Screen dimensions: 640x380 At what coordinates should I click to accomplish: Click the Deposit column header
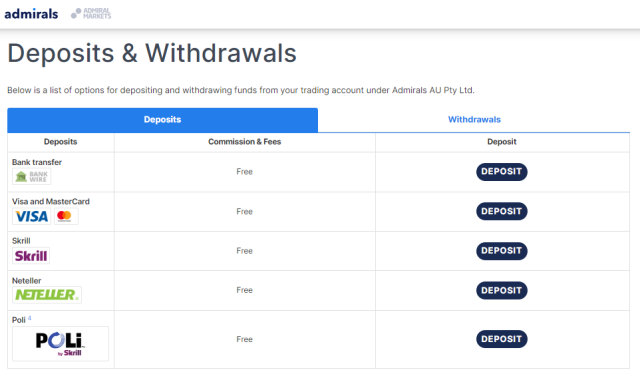click(502, 142)
